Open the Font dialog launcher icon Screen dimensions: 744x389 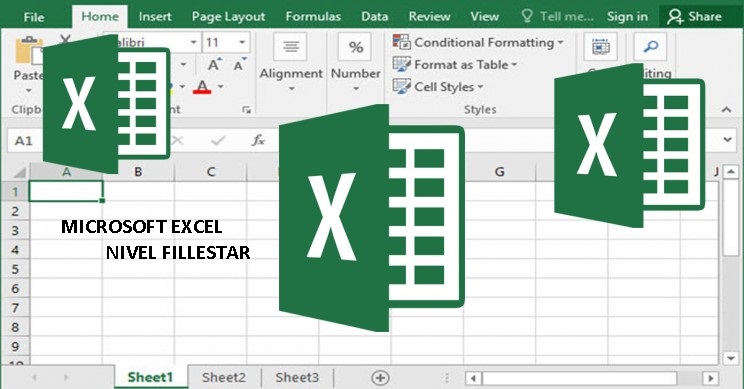tap(246, 110)
